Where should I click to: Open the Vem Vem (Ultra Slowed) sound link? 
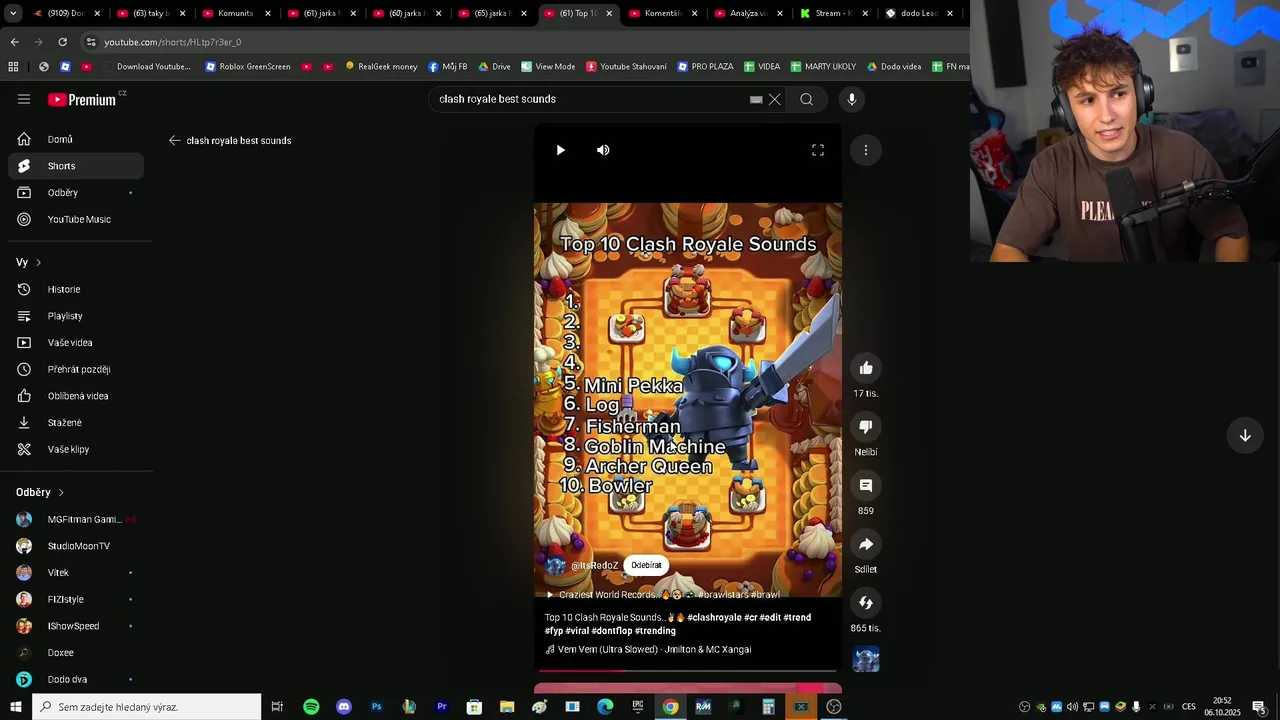click(654, 649)
